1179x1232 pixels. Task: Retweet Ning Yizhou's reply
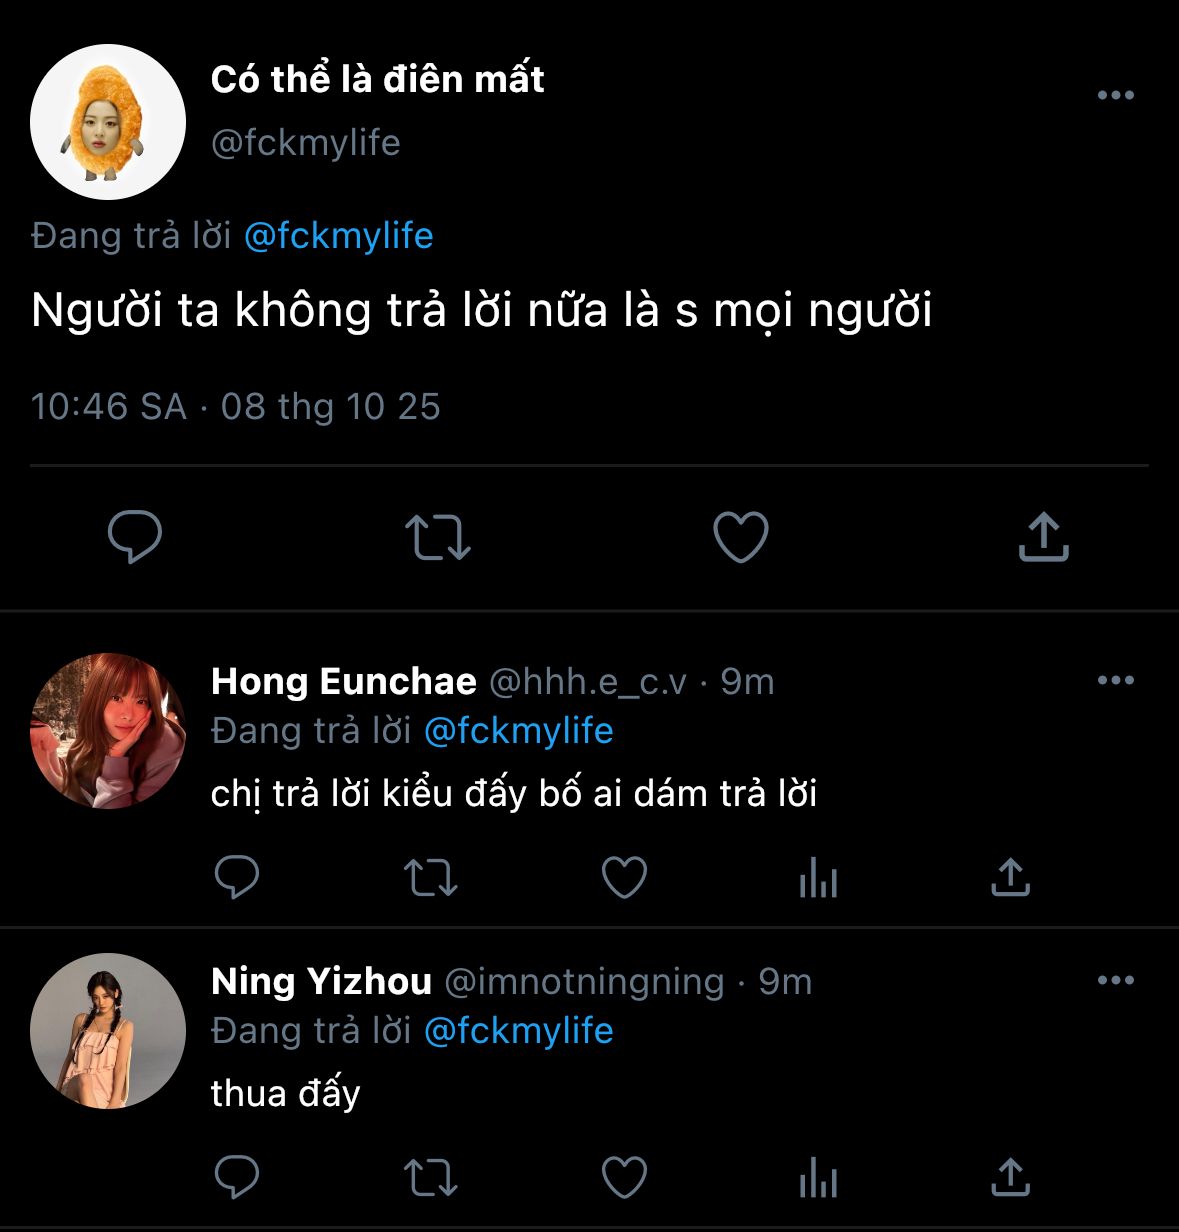(430, 1176)
